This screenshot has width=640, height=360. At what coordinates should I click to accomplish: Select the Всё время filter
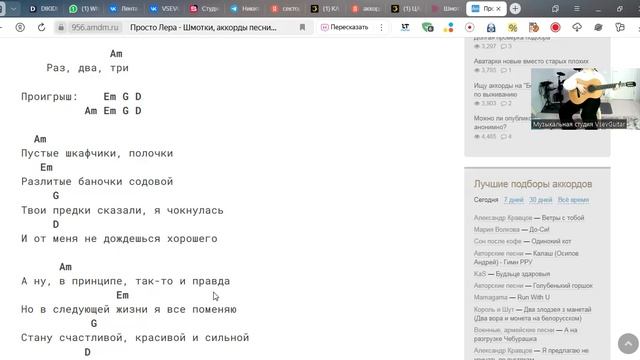tap(573, 200)
